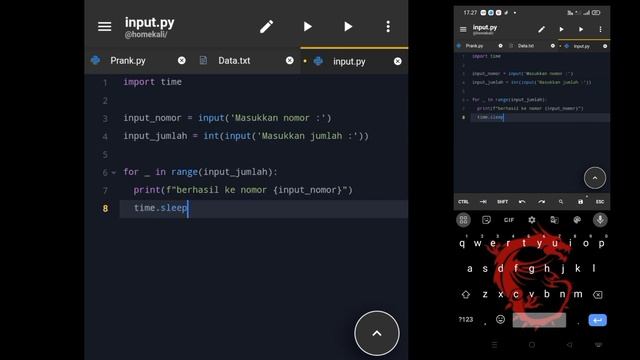The image size is (640, 360).
Task: Open the keyboard sticker icon
Action: 486,220
